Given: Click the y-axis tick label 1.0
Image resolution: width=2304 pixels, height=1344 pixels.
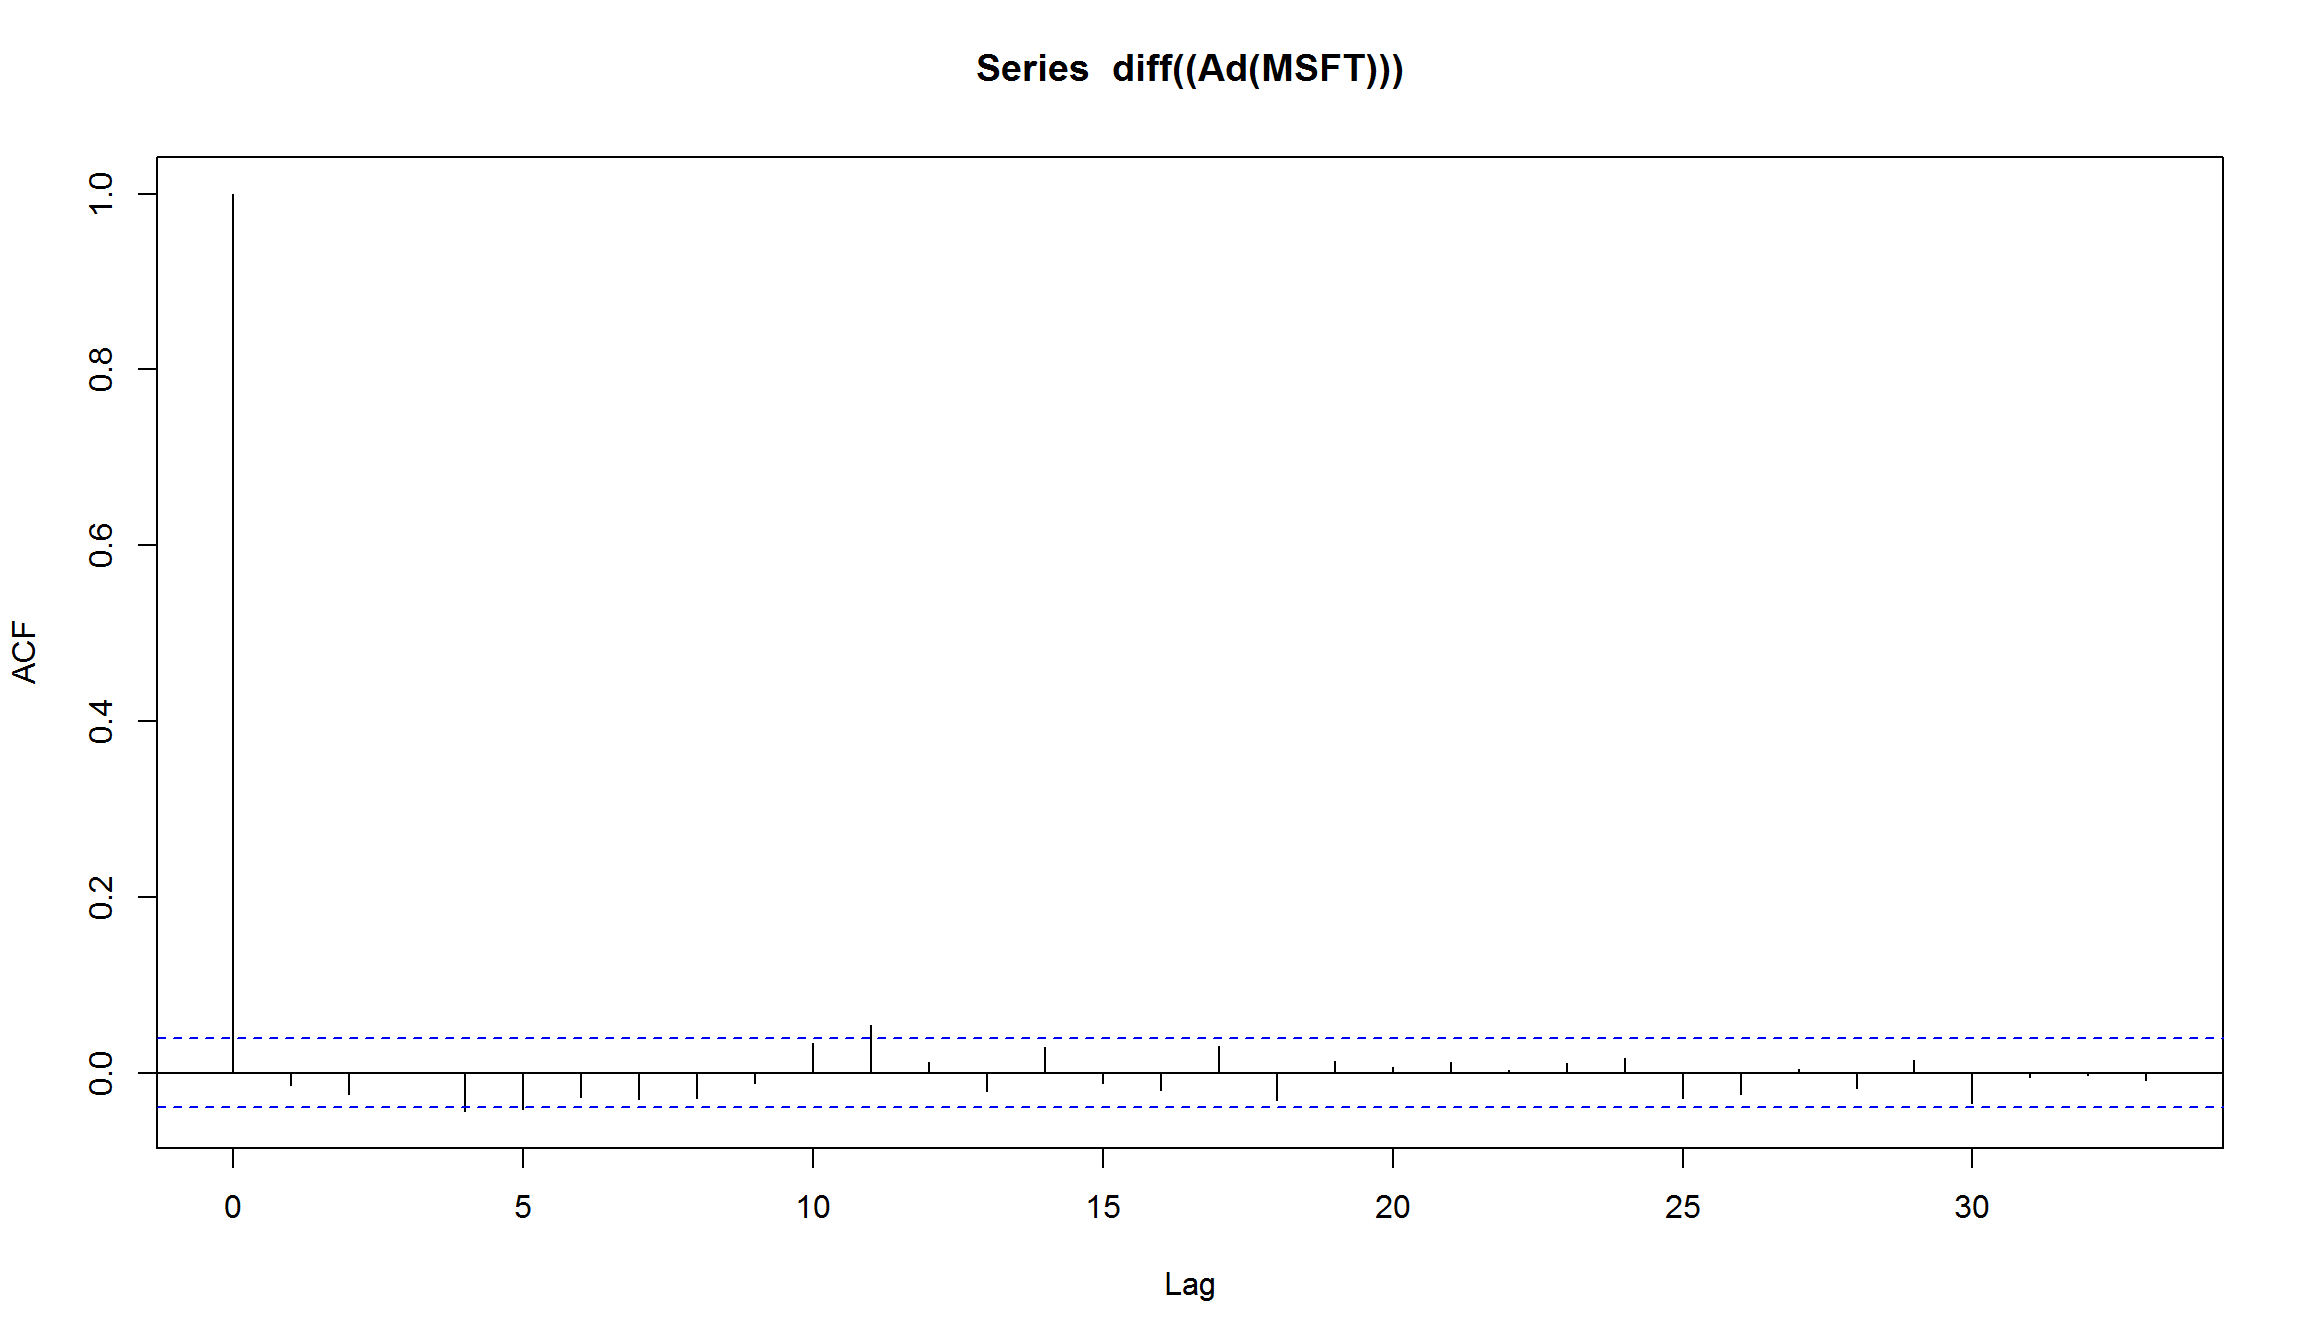Looking at the screenshot, I should (101, 193).
